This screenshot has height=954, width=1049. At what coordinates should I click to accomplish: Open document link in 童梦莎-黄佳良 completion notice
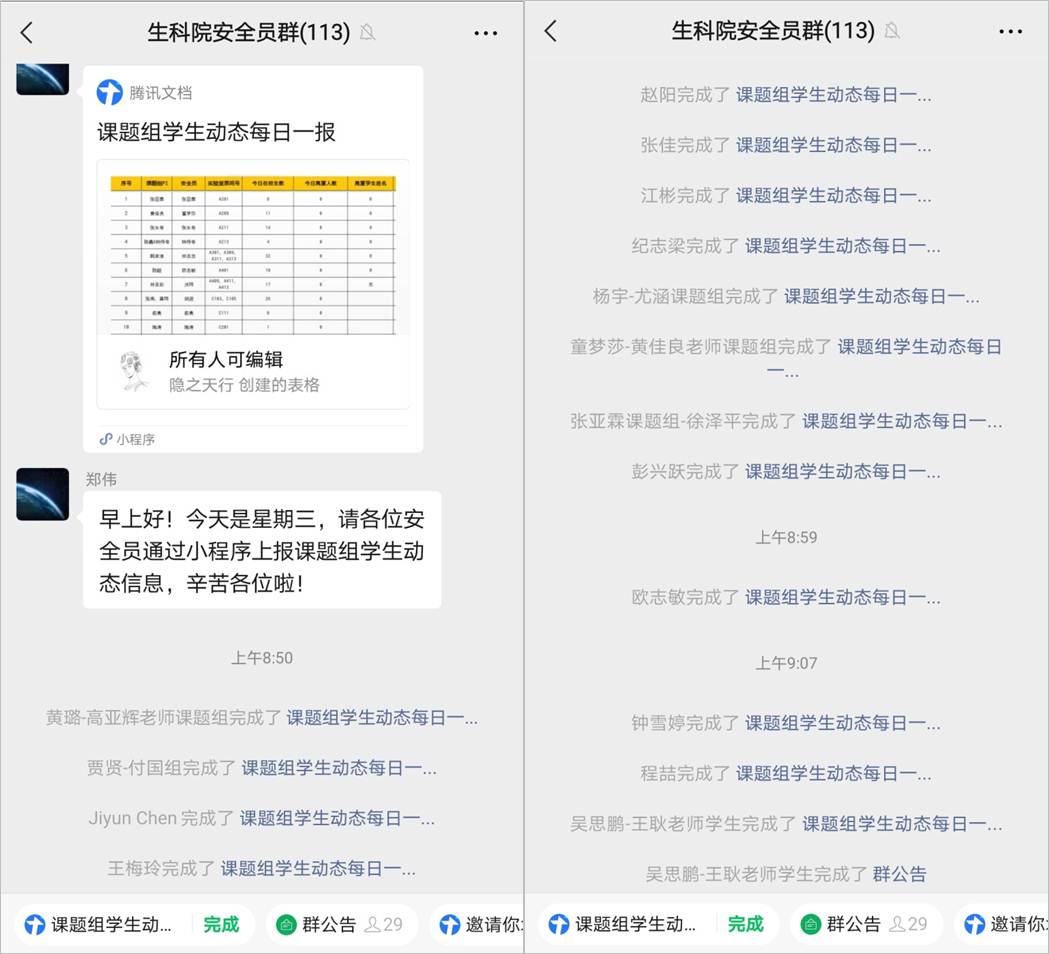point(918,347)
